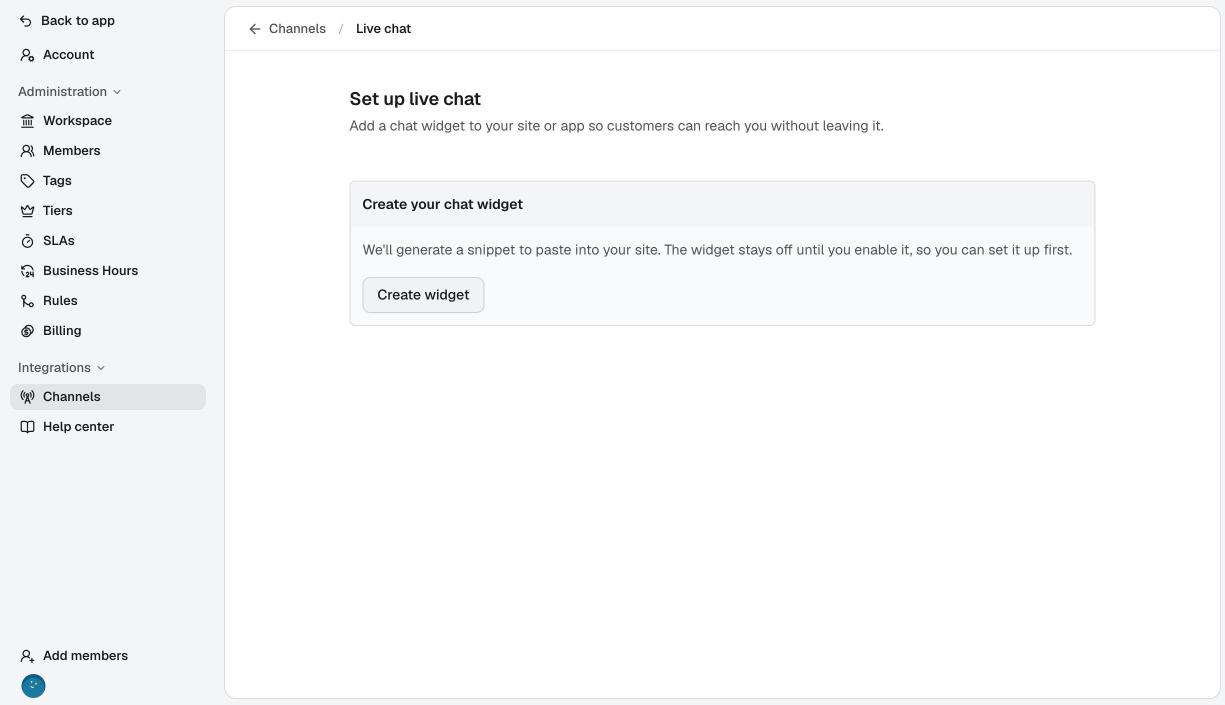Click the Administration section label
1225x705 pixels.
point(62,92)
